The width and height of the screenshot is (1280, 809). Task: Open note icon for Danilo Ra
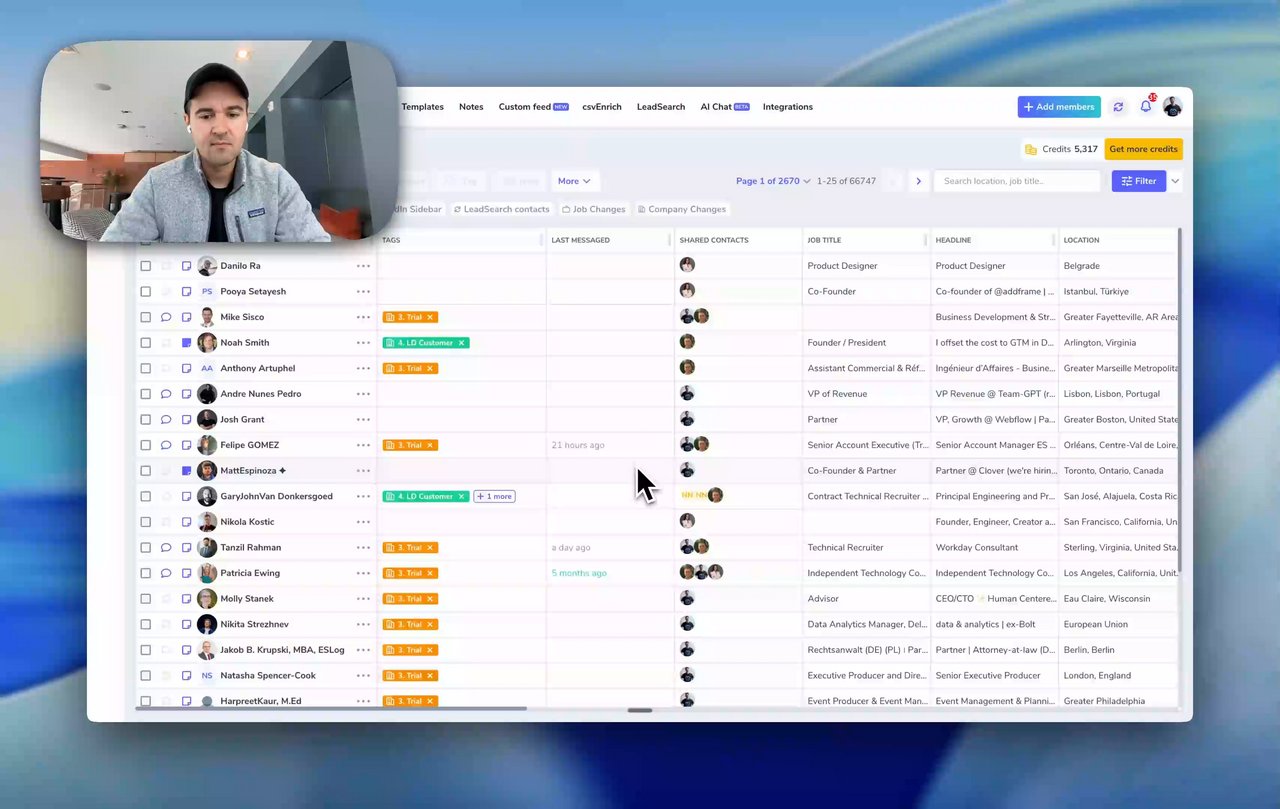tap(186, 266)
